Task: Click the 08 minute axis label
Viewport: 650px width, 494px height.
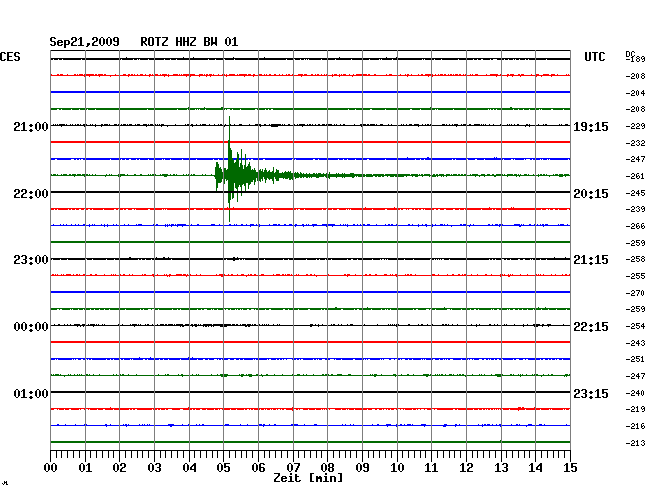Action: [327, 467]
